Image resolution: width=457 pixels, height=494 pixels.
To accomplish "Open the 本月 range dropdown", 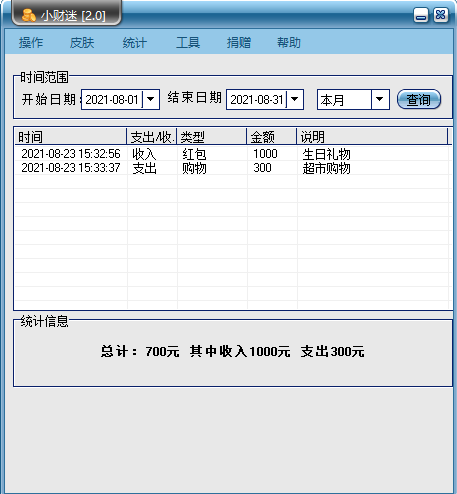I will click(x=380, y=99).
